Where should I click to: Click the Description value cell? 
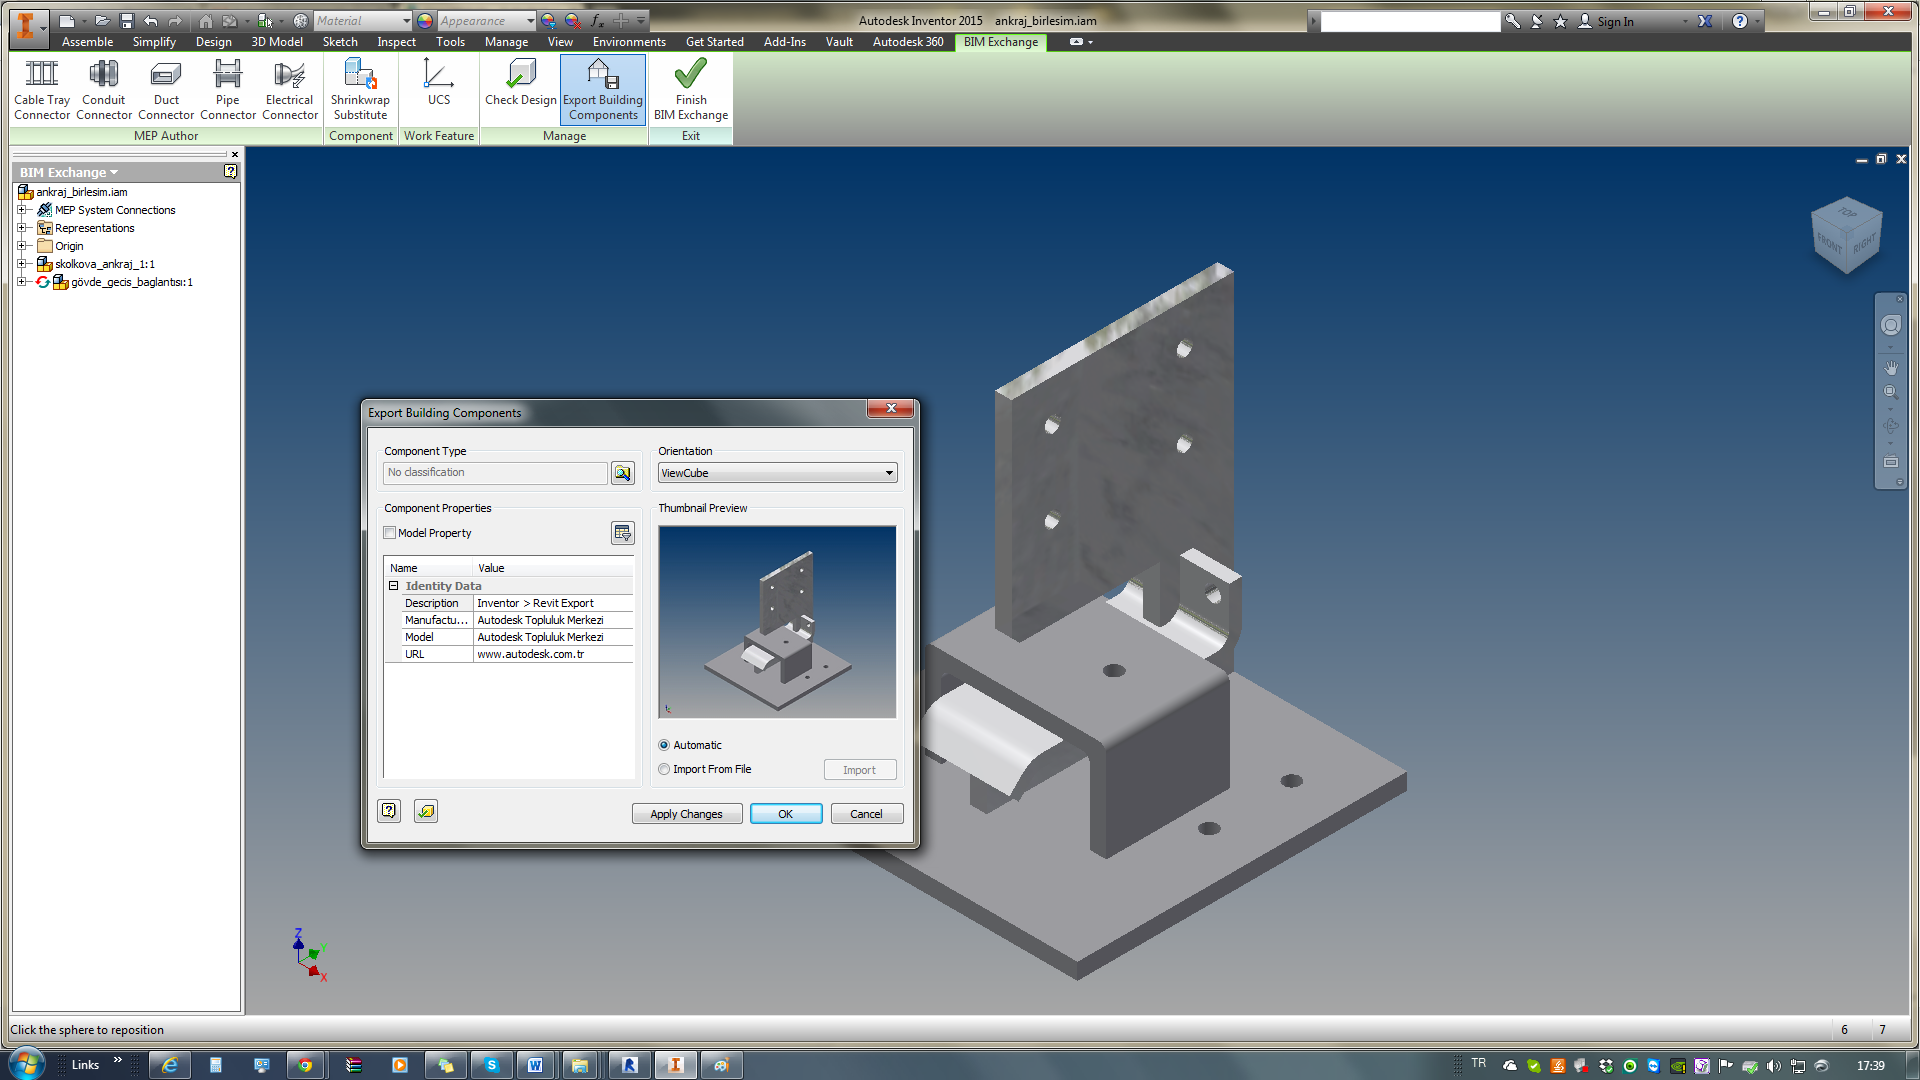pyautogui.click(x=553, y=603)
